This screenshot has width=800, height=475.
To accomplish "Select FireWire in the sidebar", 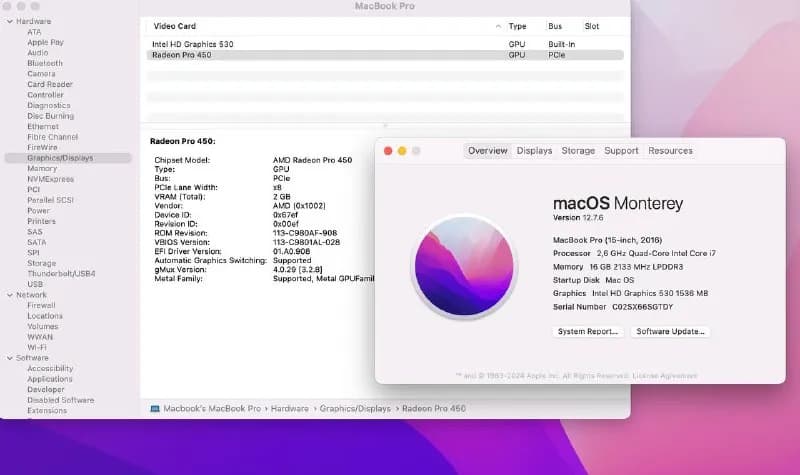I will tap(42, 147).
